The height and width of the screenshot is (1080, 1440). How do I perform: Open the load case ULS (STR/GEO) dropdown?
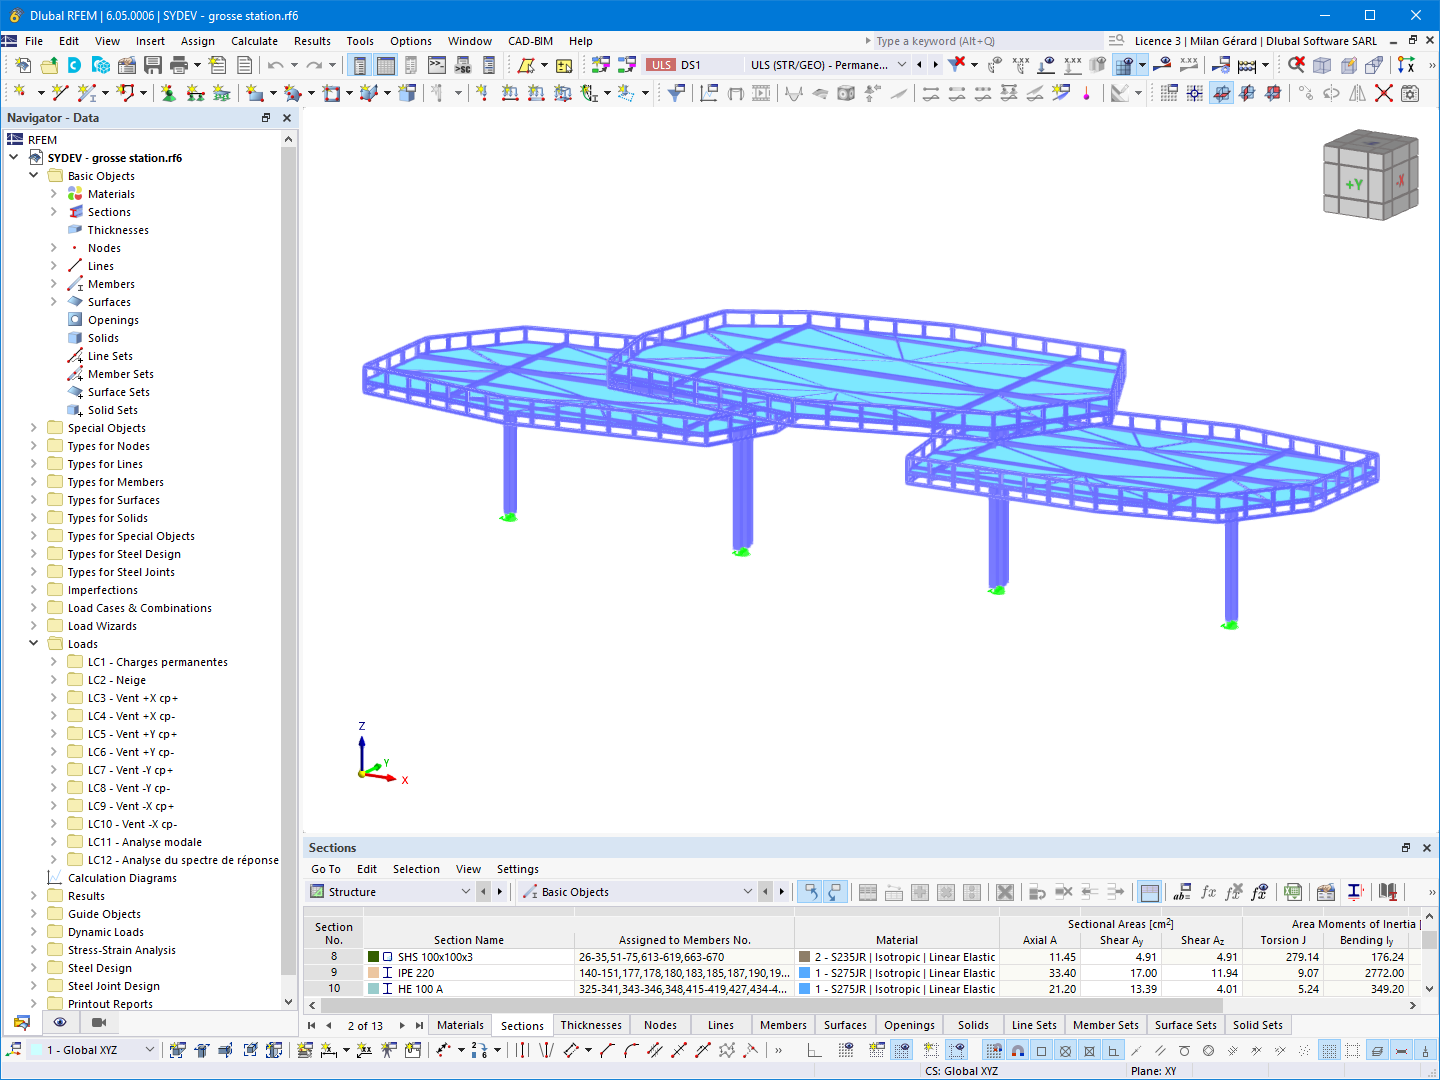(901, 65)
